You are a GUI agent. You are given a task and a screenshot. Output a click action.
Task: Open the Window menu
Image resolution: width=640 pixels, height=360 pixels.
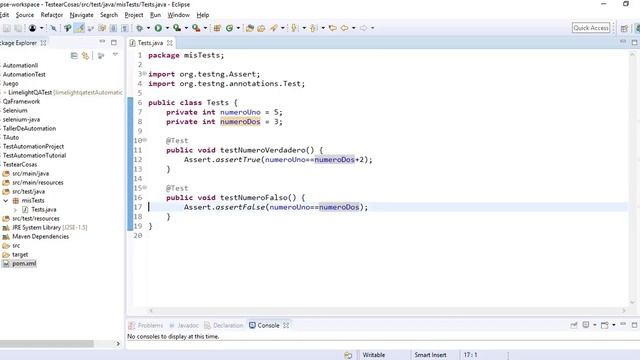pyautogui.click(x=178, y=15)
